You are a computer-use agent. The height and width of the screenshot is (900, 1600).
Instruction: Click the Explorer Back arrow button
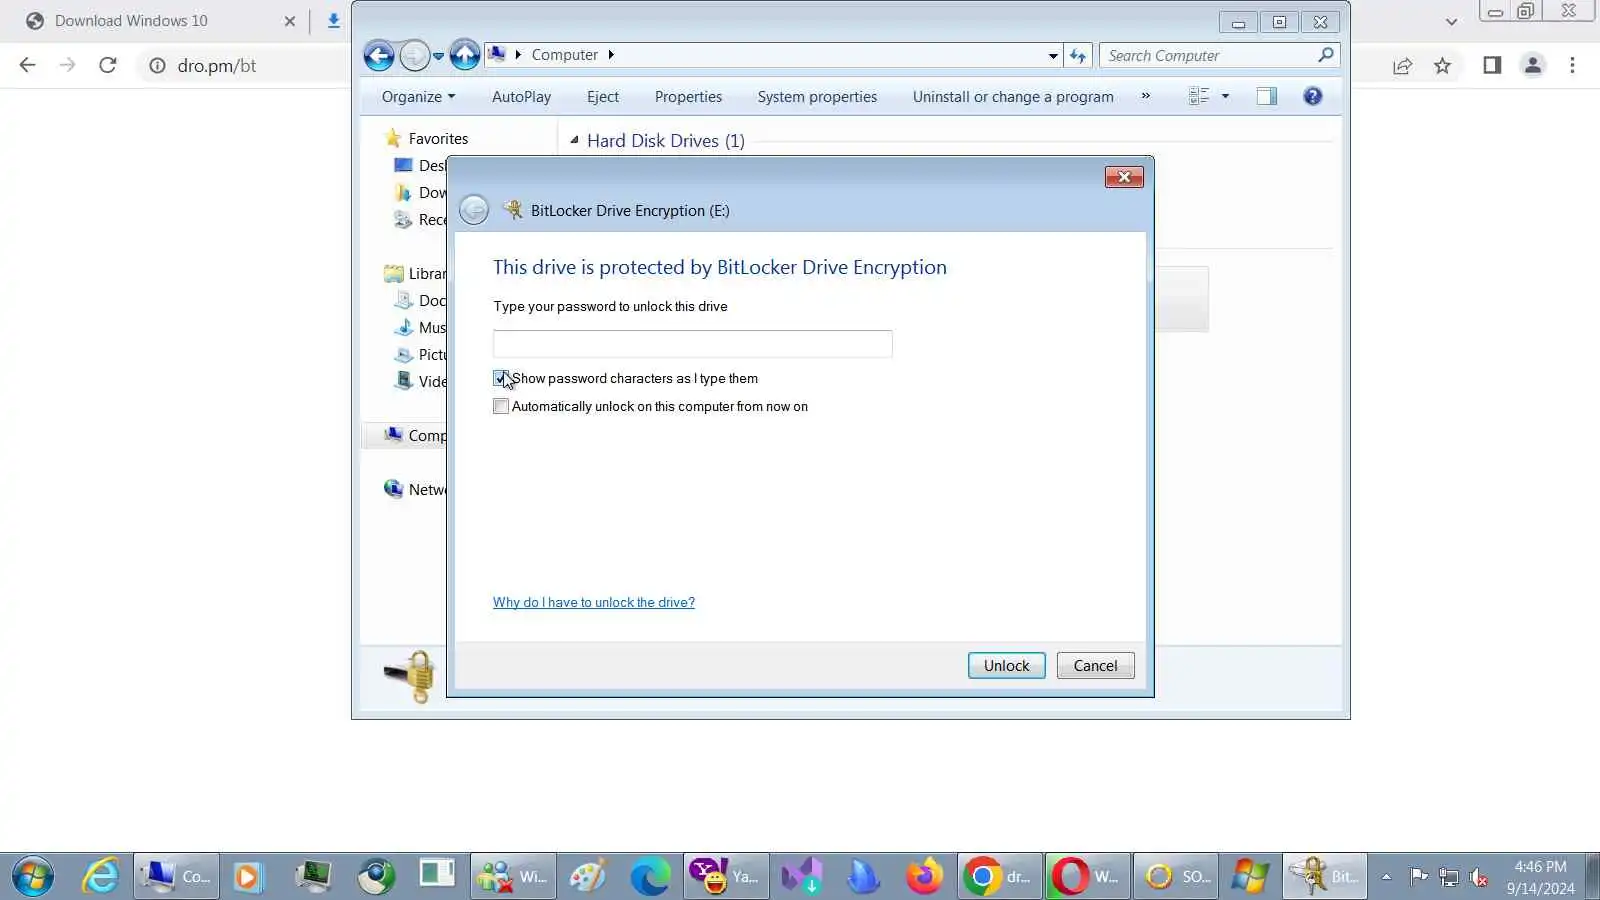click(x=379, y=55)
